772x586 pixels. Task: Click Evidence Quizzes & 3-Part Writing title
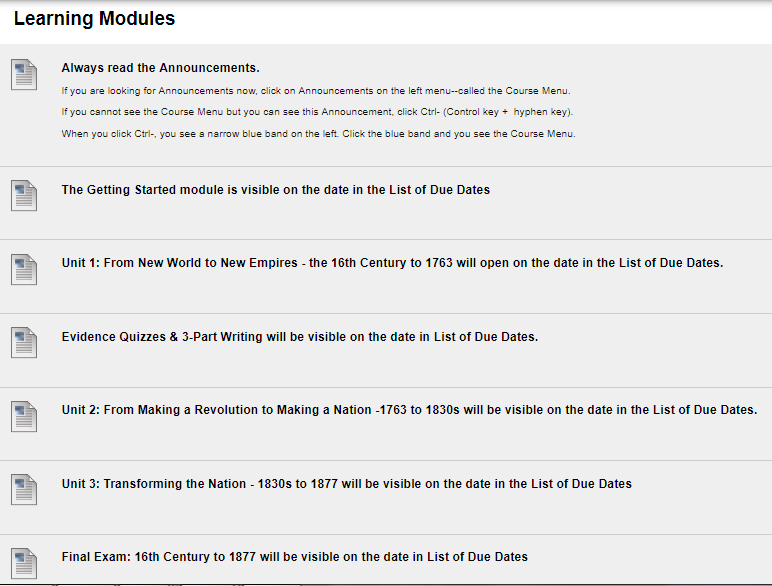point(300,337)
